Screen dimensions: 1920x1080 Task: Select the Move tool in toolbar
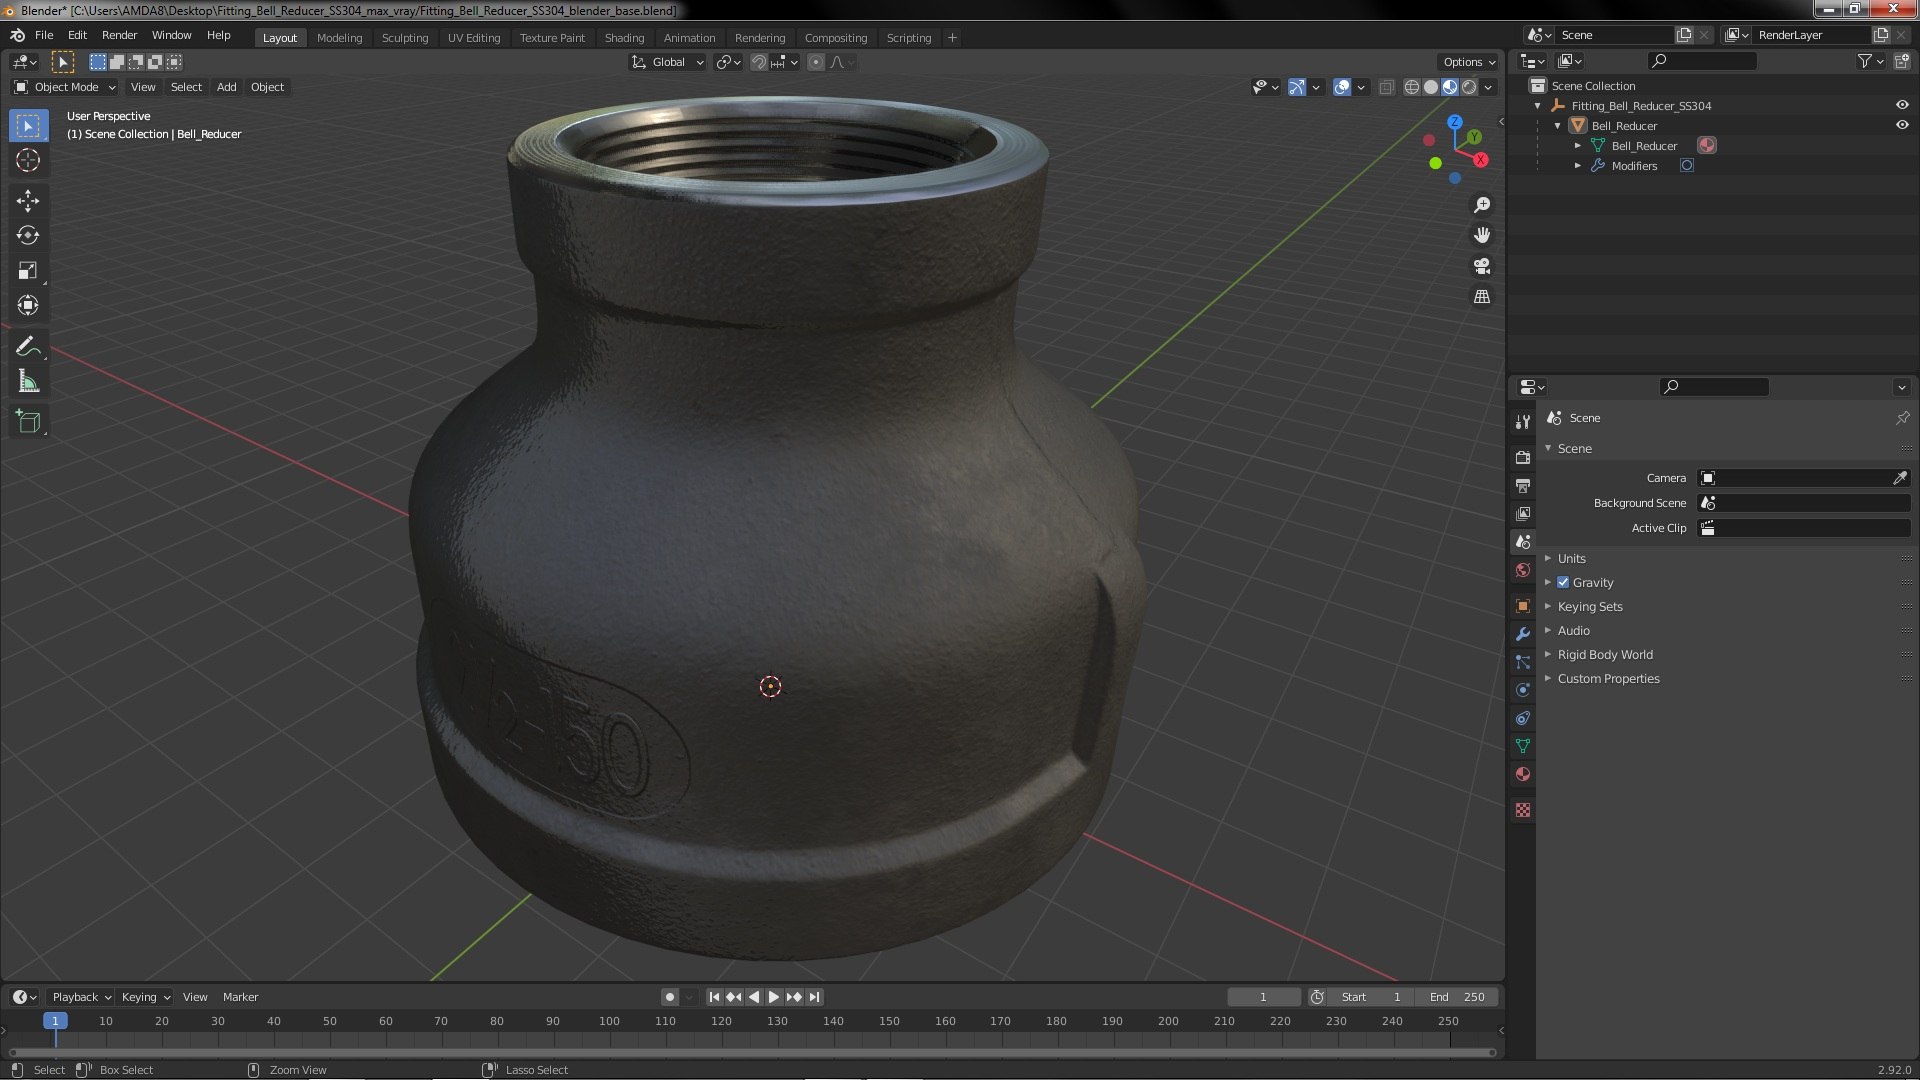(x=28, y=201)
